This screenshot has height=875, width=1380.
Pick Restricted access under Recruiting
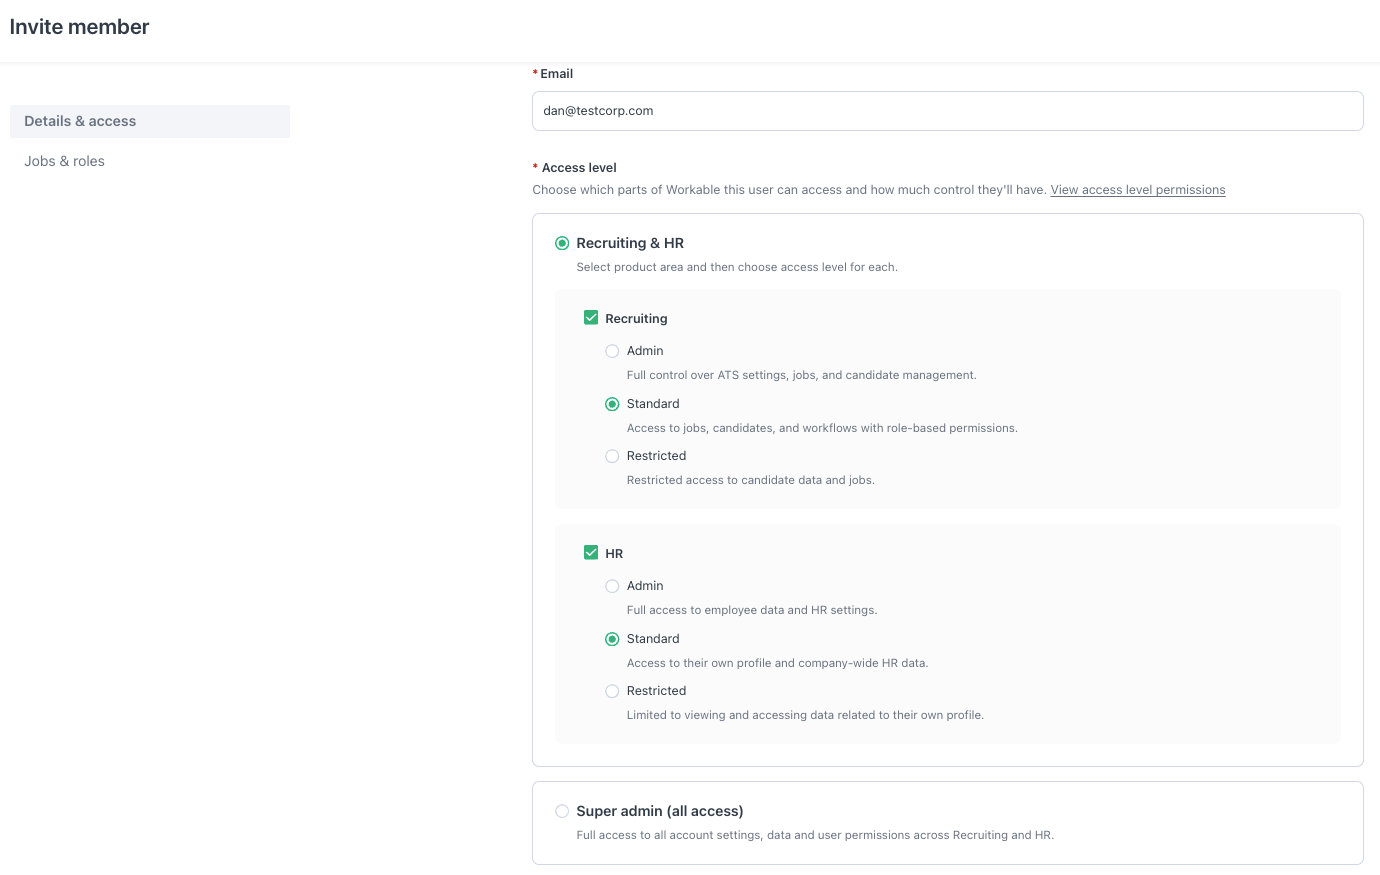click(612, 456)
